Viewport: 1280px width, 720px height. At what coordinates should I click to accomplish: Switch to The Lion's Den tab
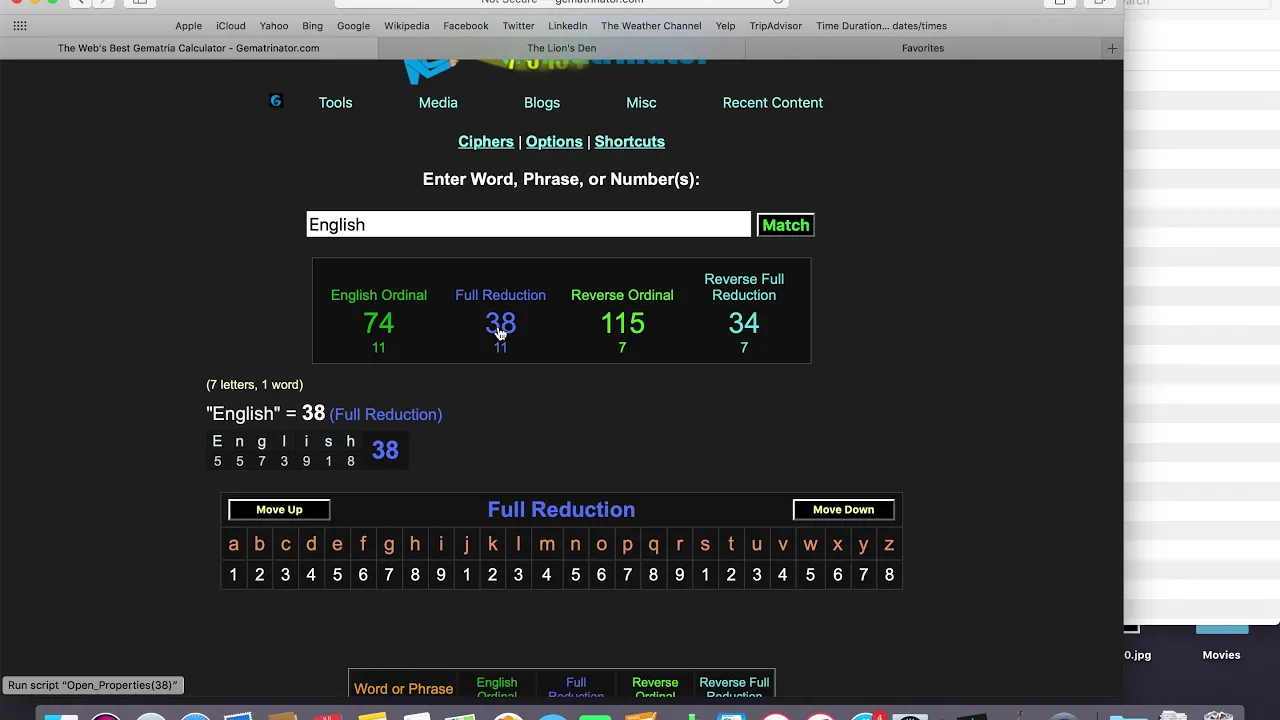click(x=561, y=48)
